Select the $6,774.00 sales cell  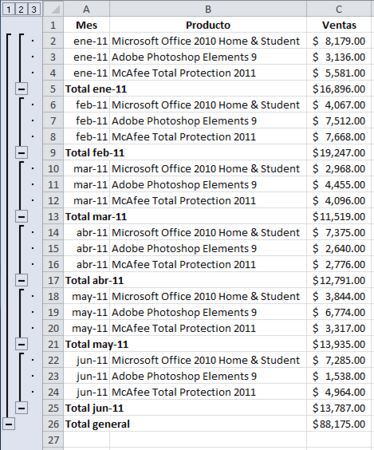[x=339, y=312]
